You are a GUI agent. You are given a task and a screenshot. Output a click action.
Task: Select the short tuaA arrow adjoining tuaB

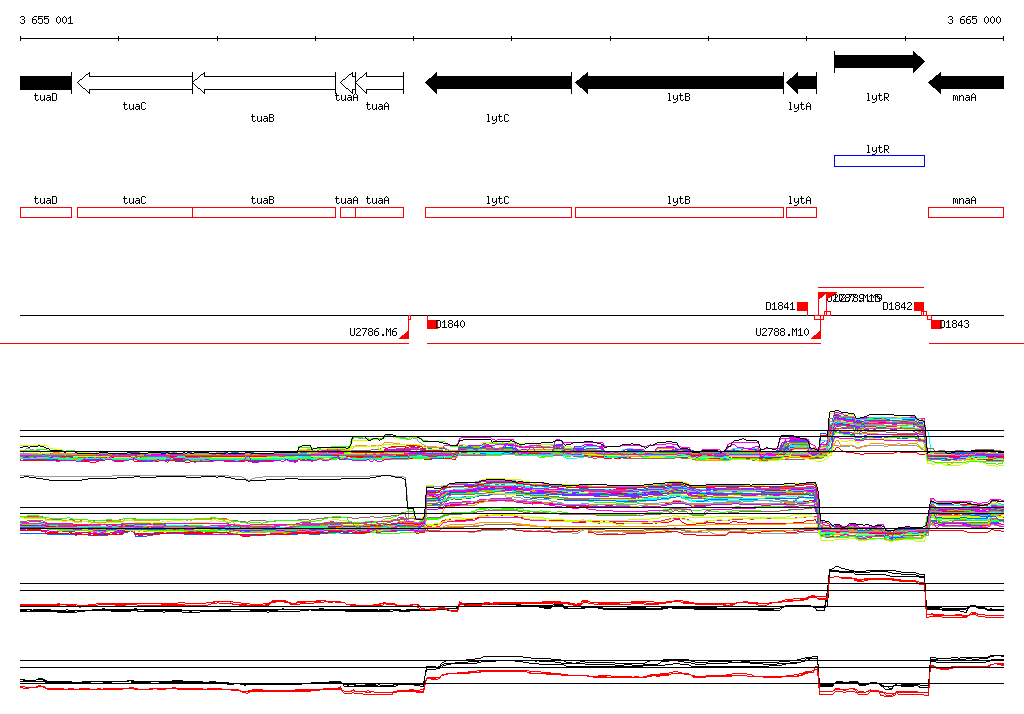click(347, 83)
